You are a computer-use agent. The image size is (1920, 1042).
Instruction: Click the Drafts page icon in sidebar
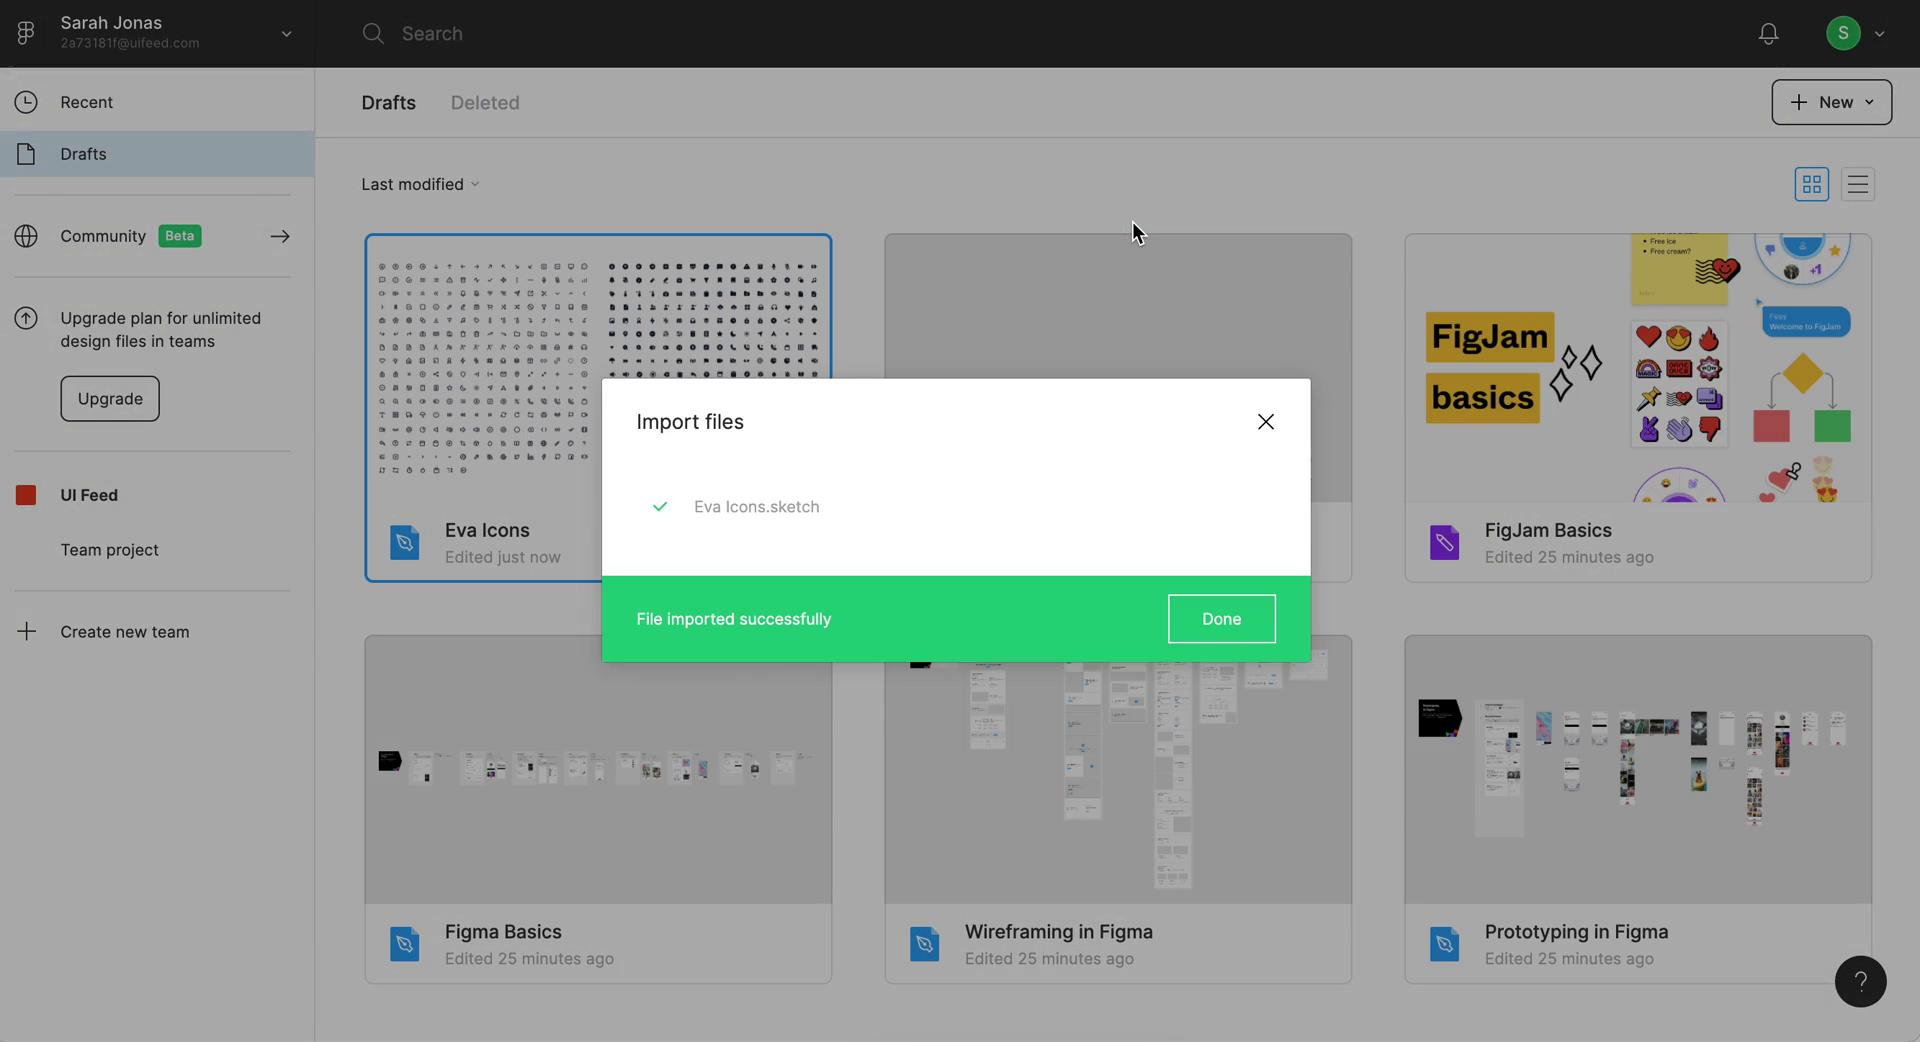(26, 154)
